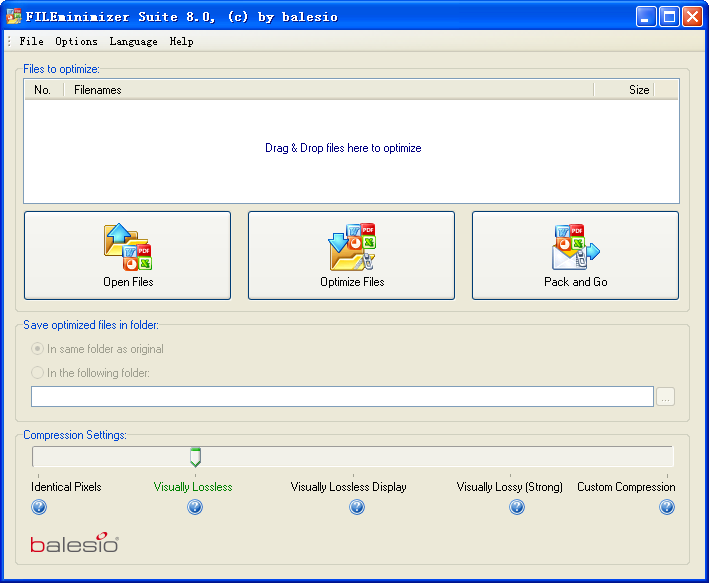
Task: Click the 'Identical Pixels' compression label
Action: pos(66,487)
